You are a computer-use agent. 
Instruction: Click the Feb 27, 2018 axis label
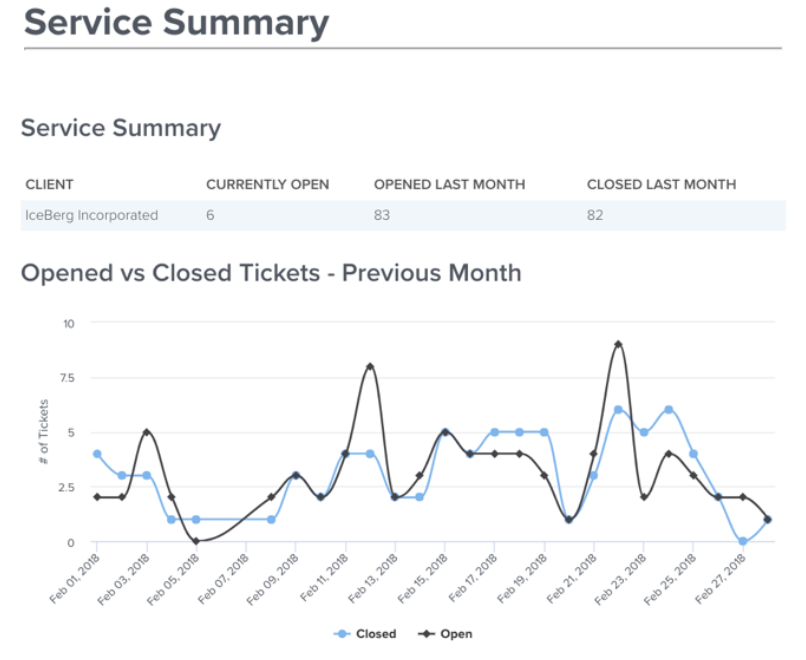tap(720, 579)
